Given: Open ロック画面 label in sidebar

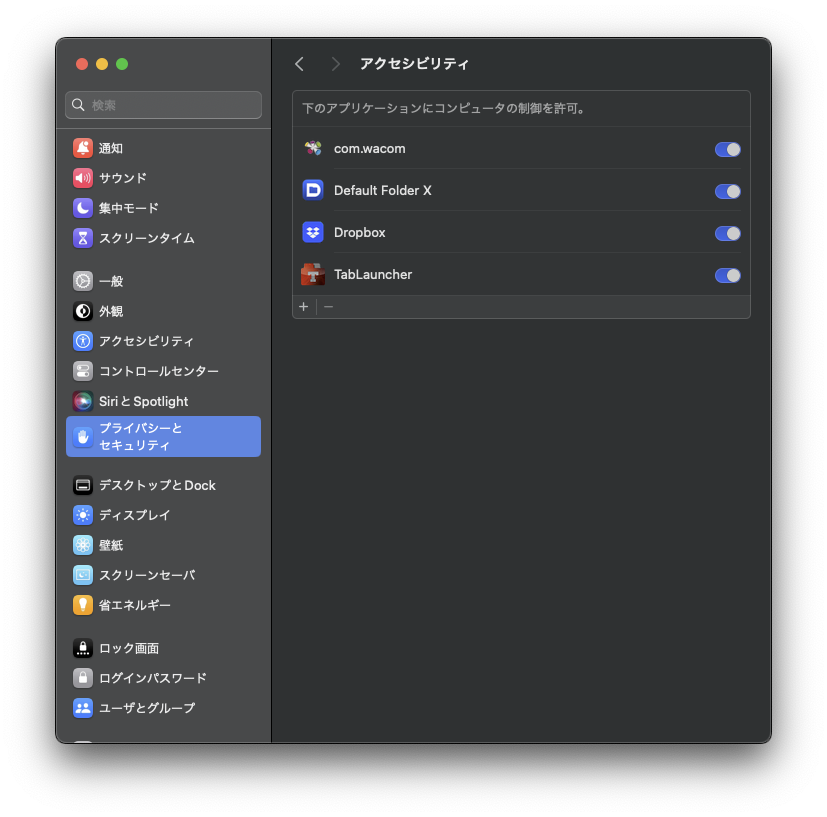Looking at the screenshot, I should tap(129, 648).
